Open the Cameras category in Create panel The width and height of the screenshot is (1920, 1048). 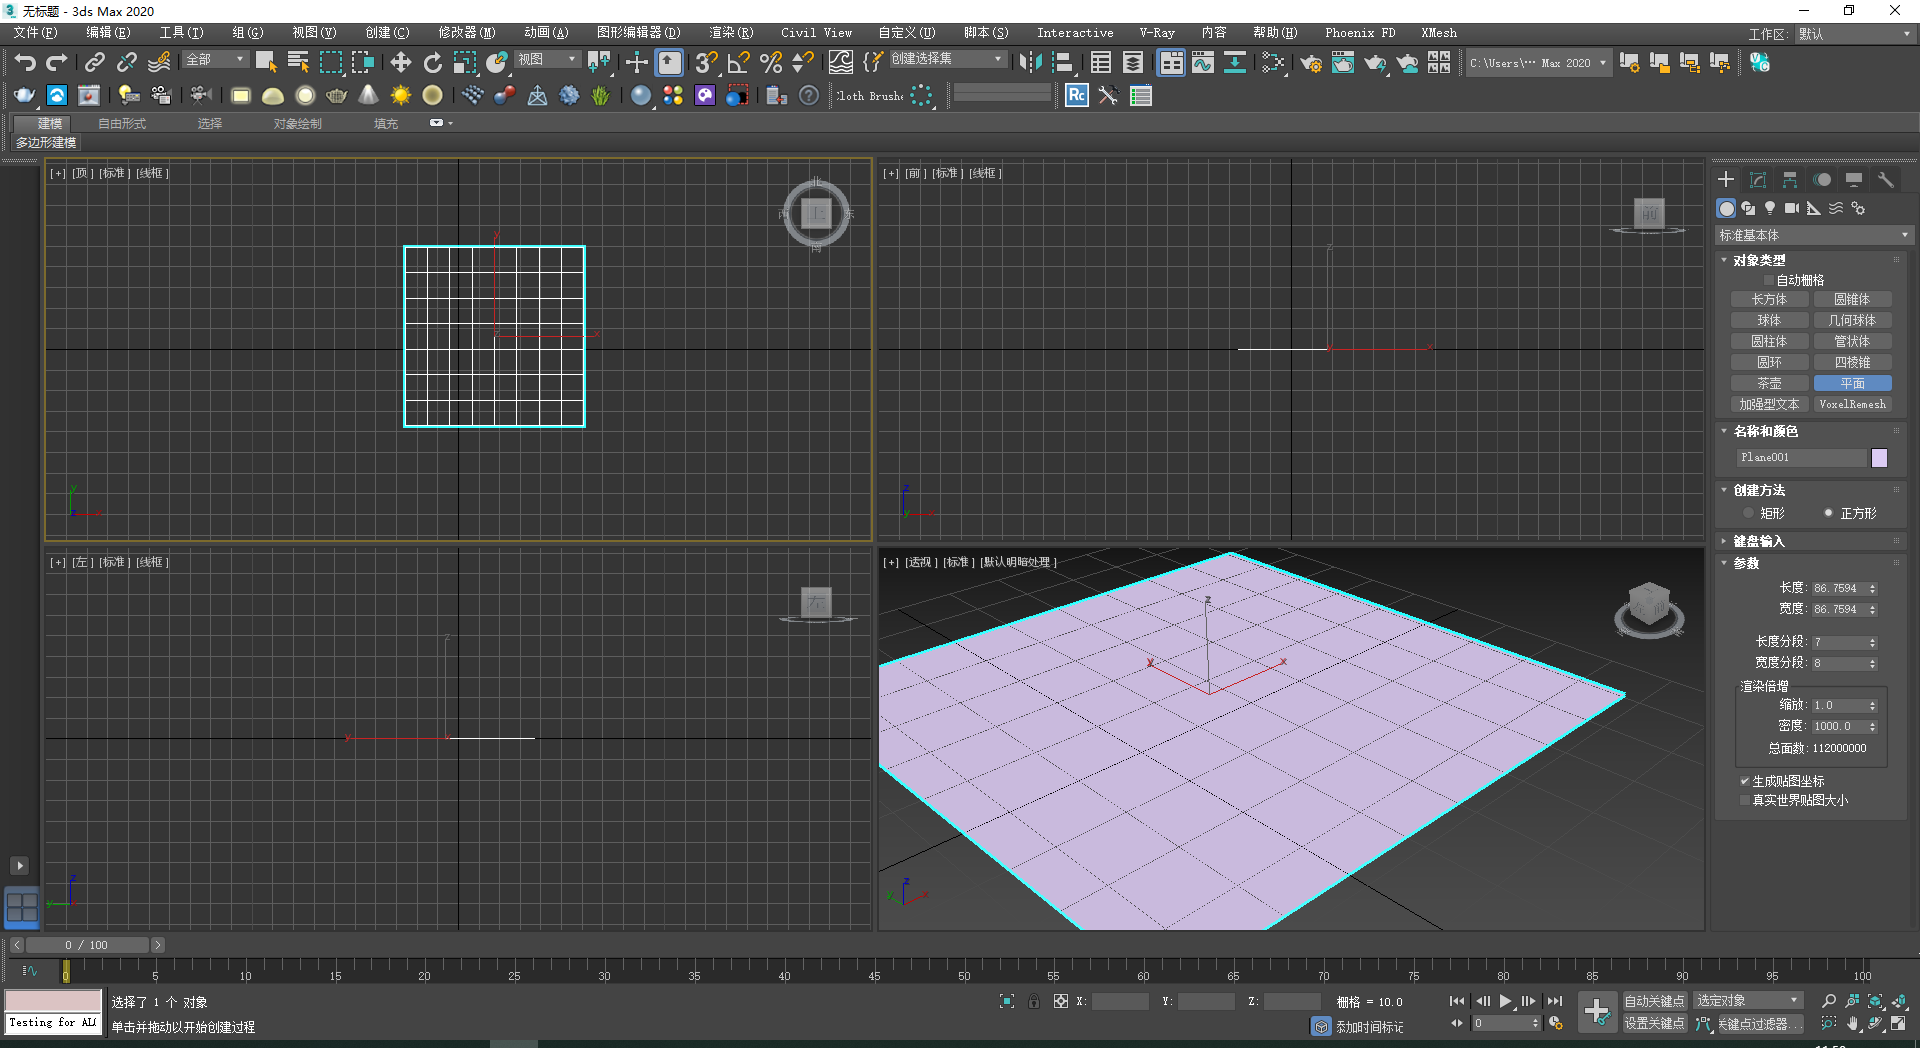pyautogui.click(x=1791, y=208)
